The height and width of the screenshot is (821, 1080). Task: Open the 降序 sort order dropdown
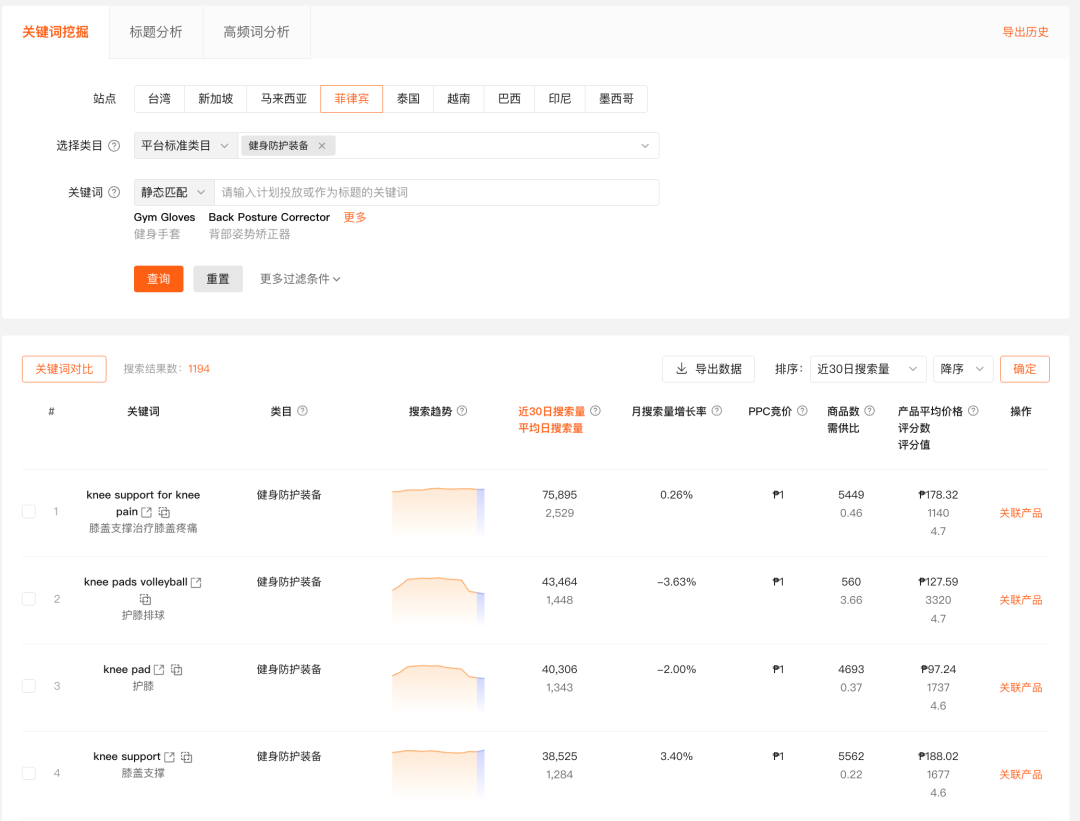click(962, 369)
